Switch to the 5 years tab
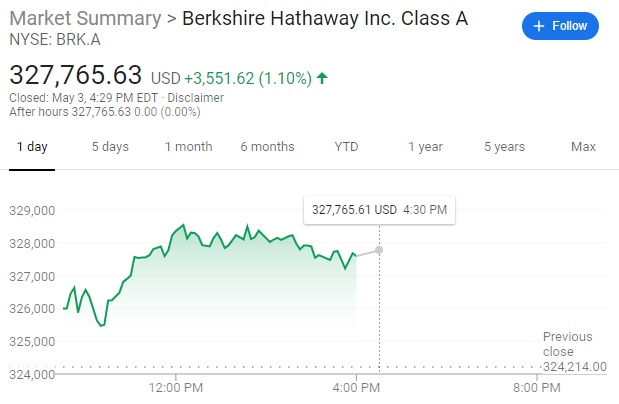 (504, 147)
